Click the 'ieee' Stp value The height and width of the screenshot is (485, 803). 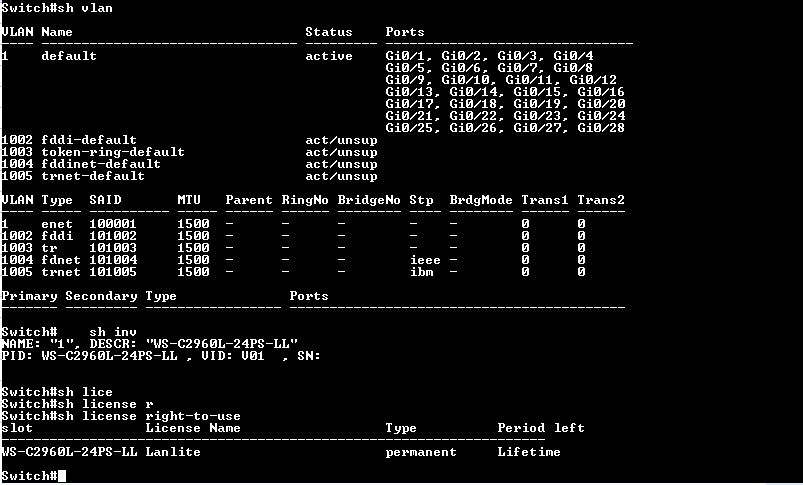click(x=425, y=260)
